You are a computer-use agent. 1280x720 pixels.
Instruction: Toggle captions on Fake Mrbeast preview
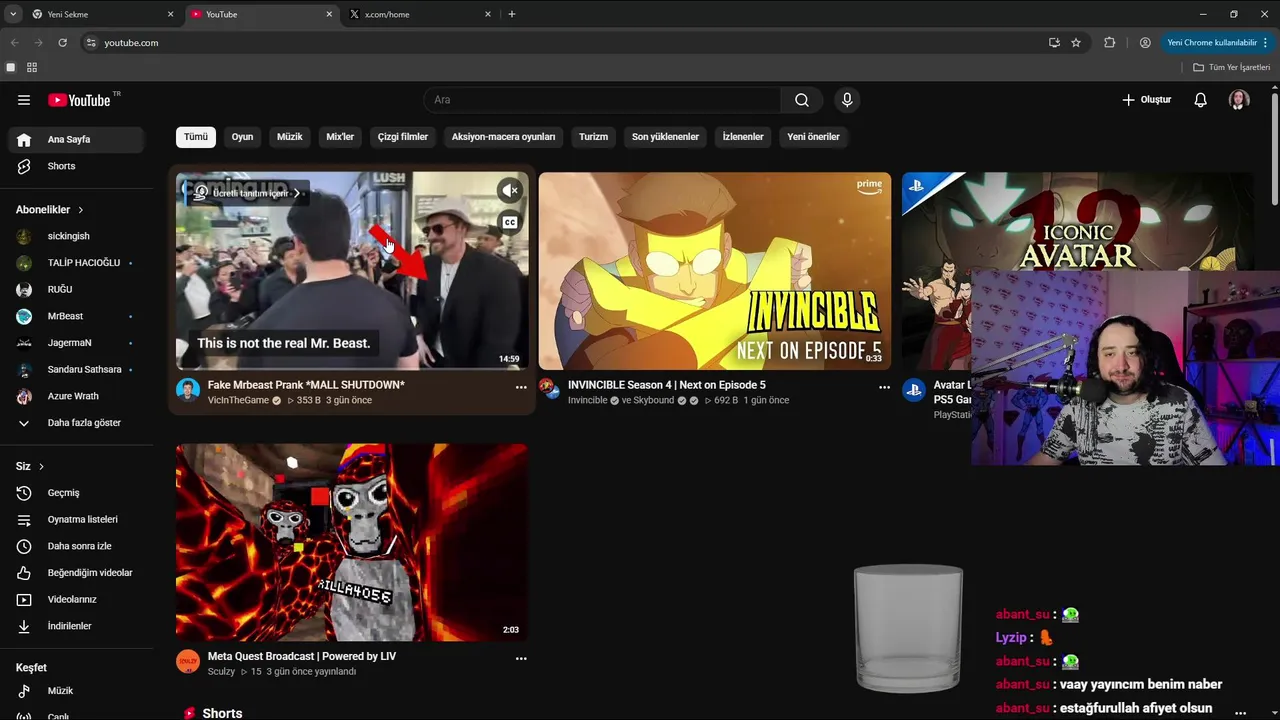tap(510, 222)
